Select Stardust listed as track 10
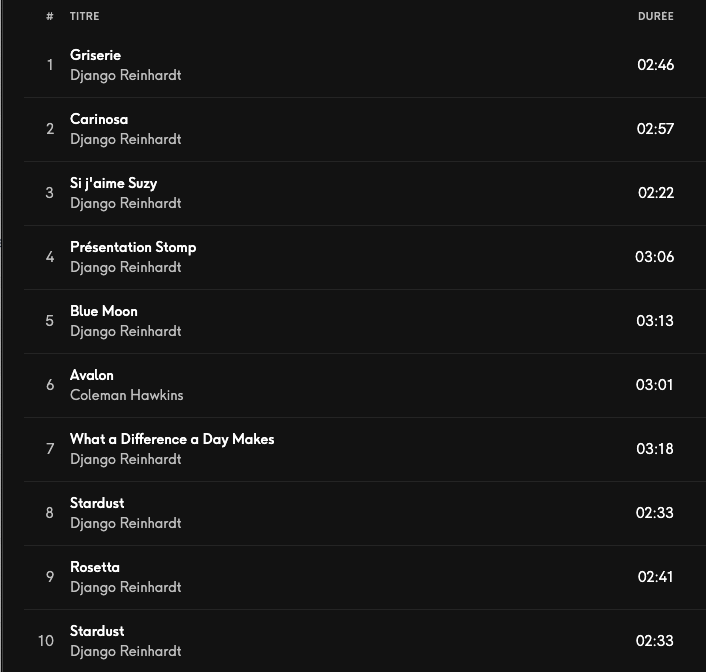706x672 pixels. tap(97, 631)
